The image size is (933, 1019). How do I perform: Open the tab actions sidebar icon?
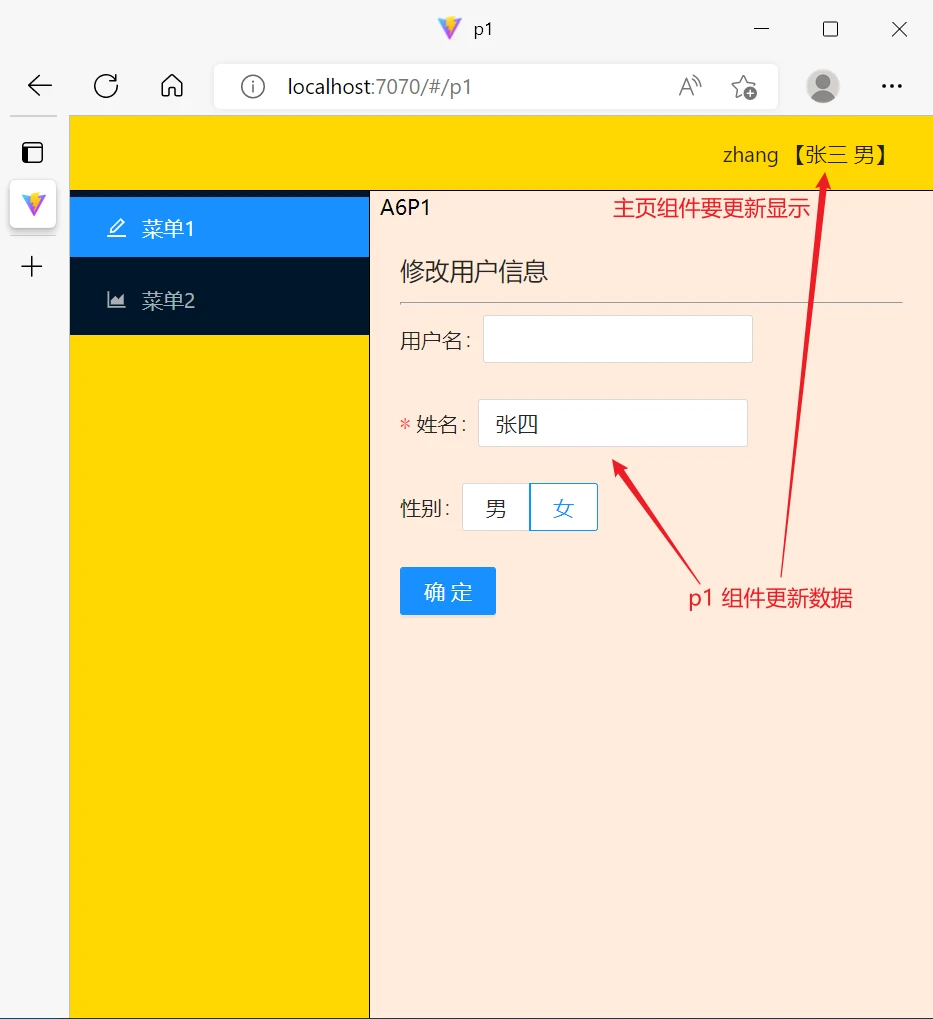[33, 152]
